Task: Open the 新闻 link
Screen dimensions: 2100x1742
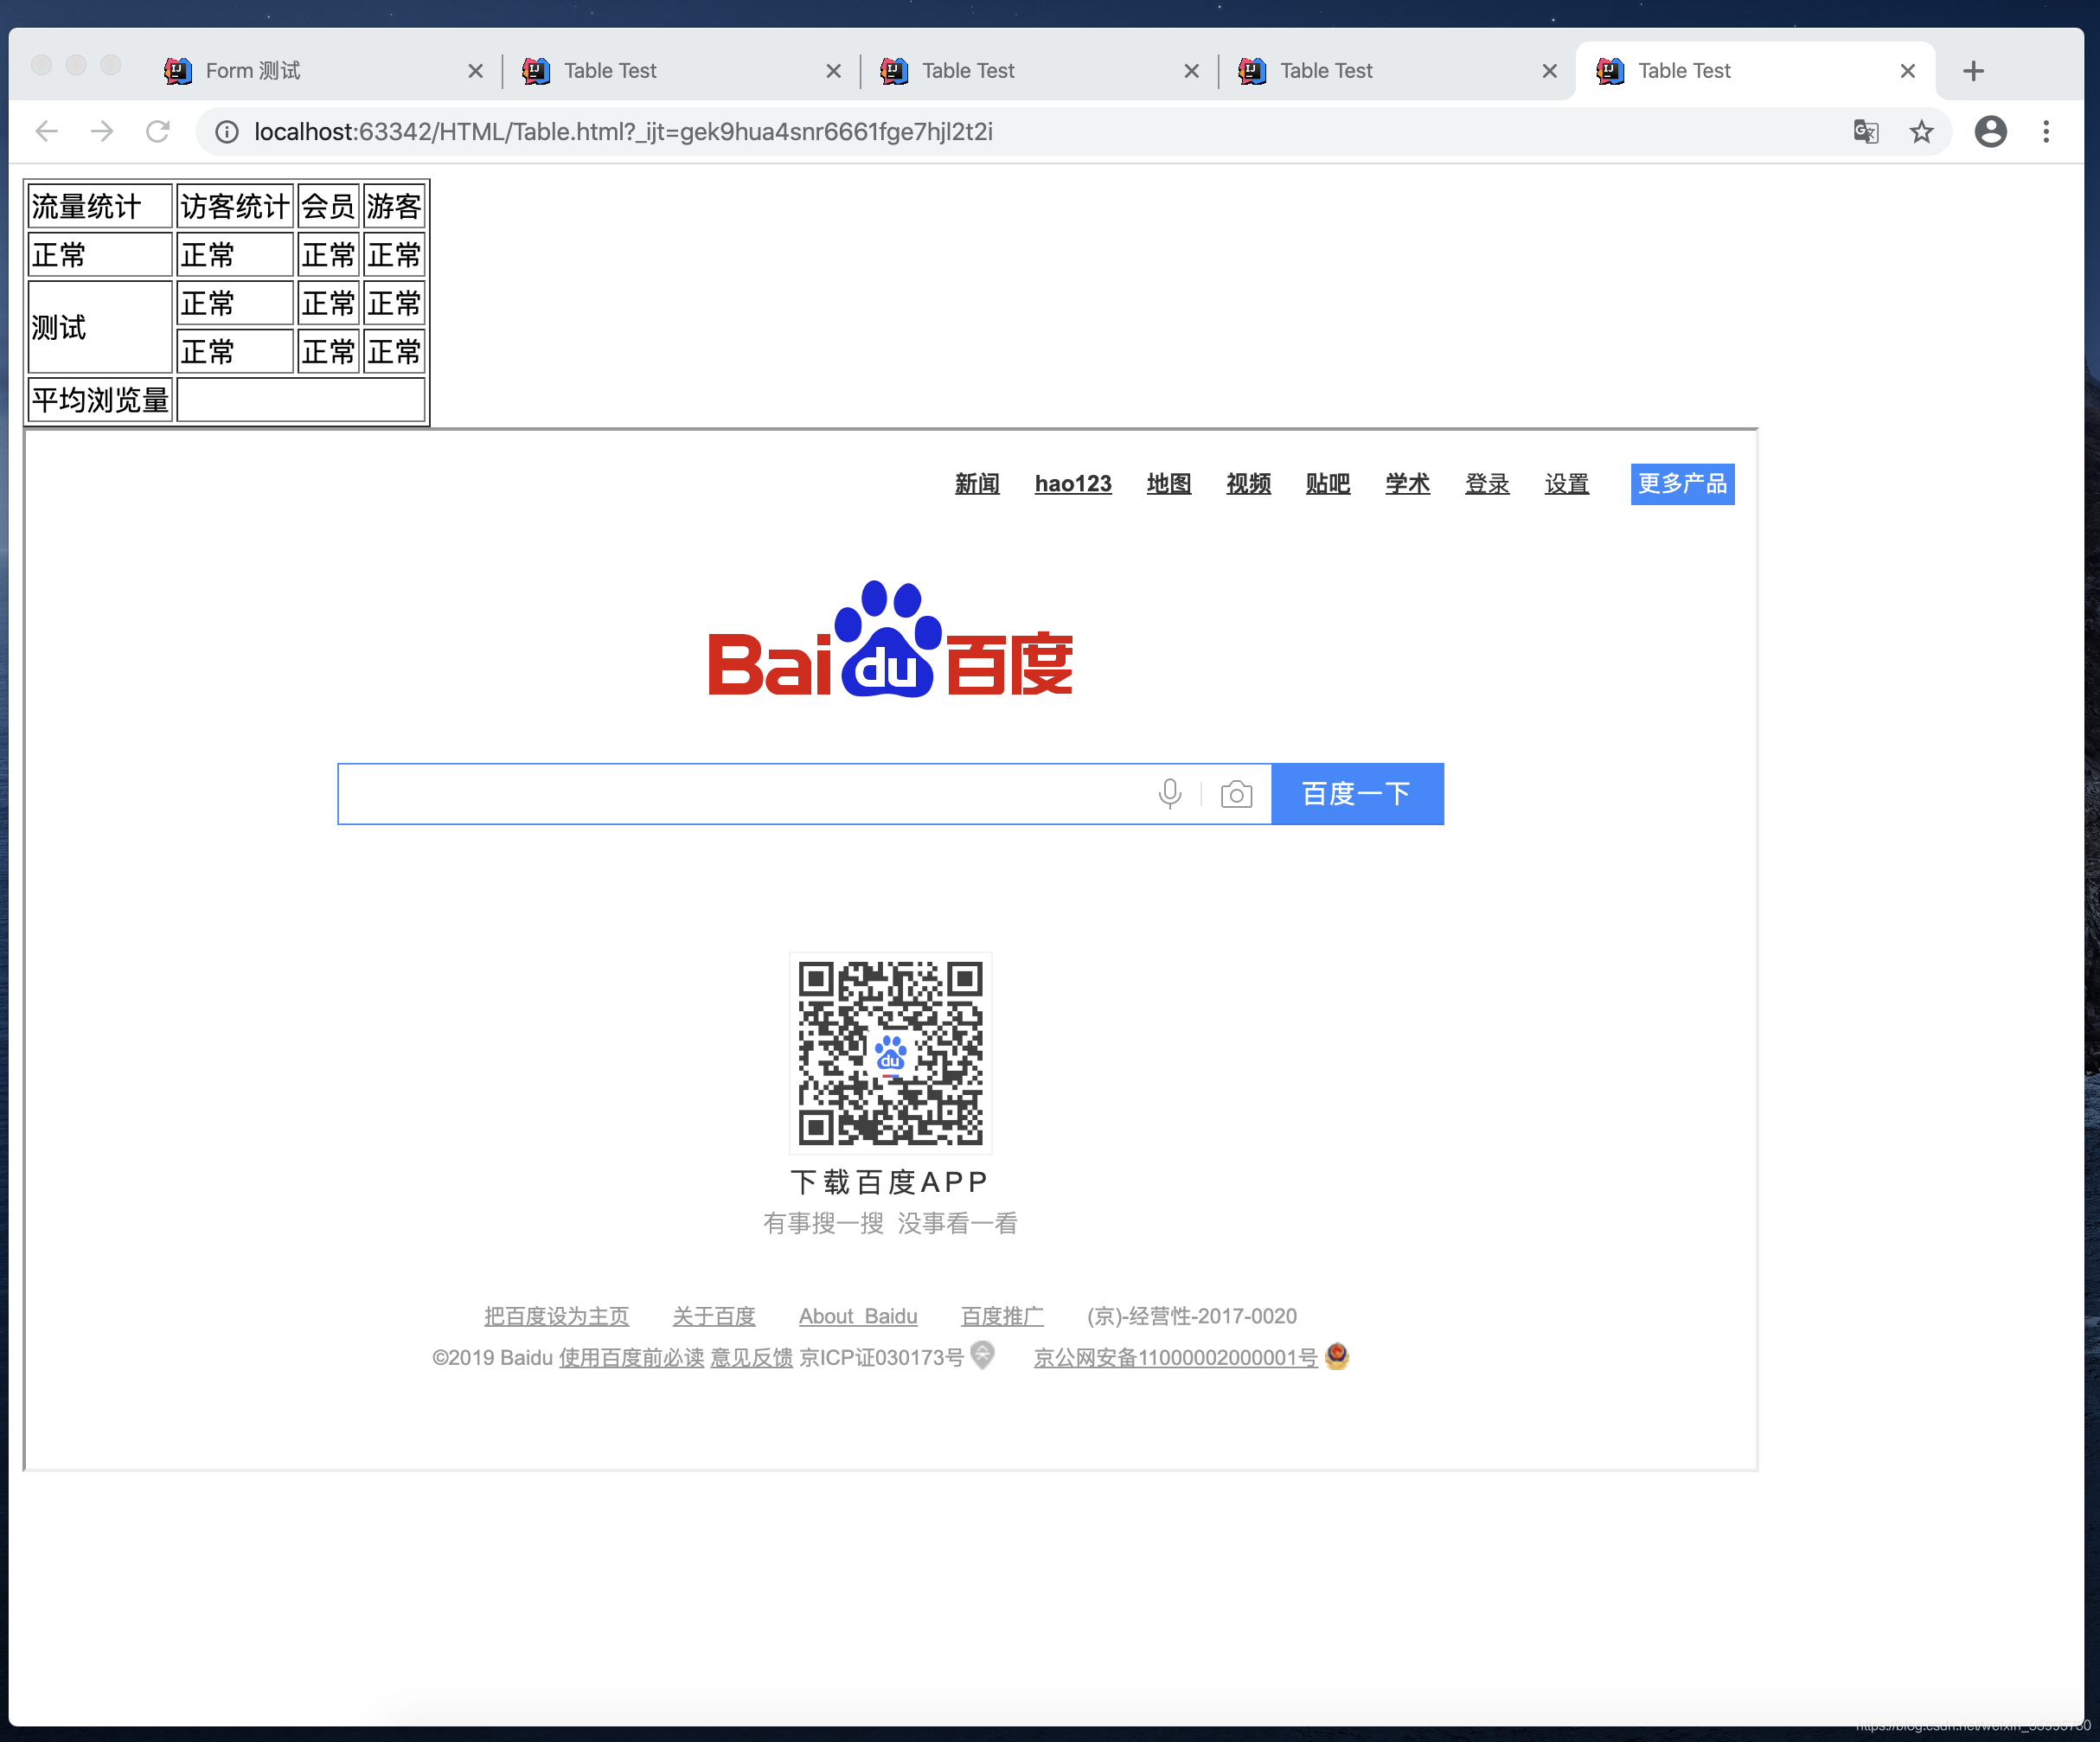Action: [976, 484]
